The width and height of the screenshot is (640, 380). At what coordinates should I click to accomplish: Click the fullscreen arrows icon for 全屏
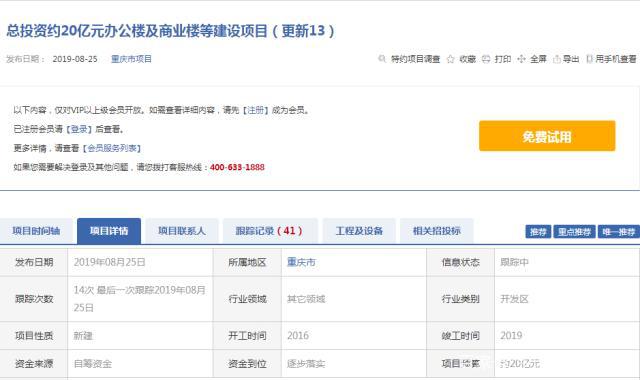click(521, 59)
